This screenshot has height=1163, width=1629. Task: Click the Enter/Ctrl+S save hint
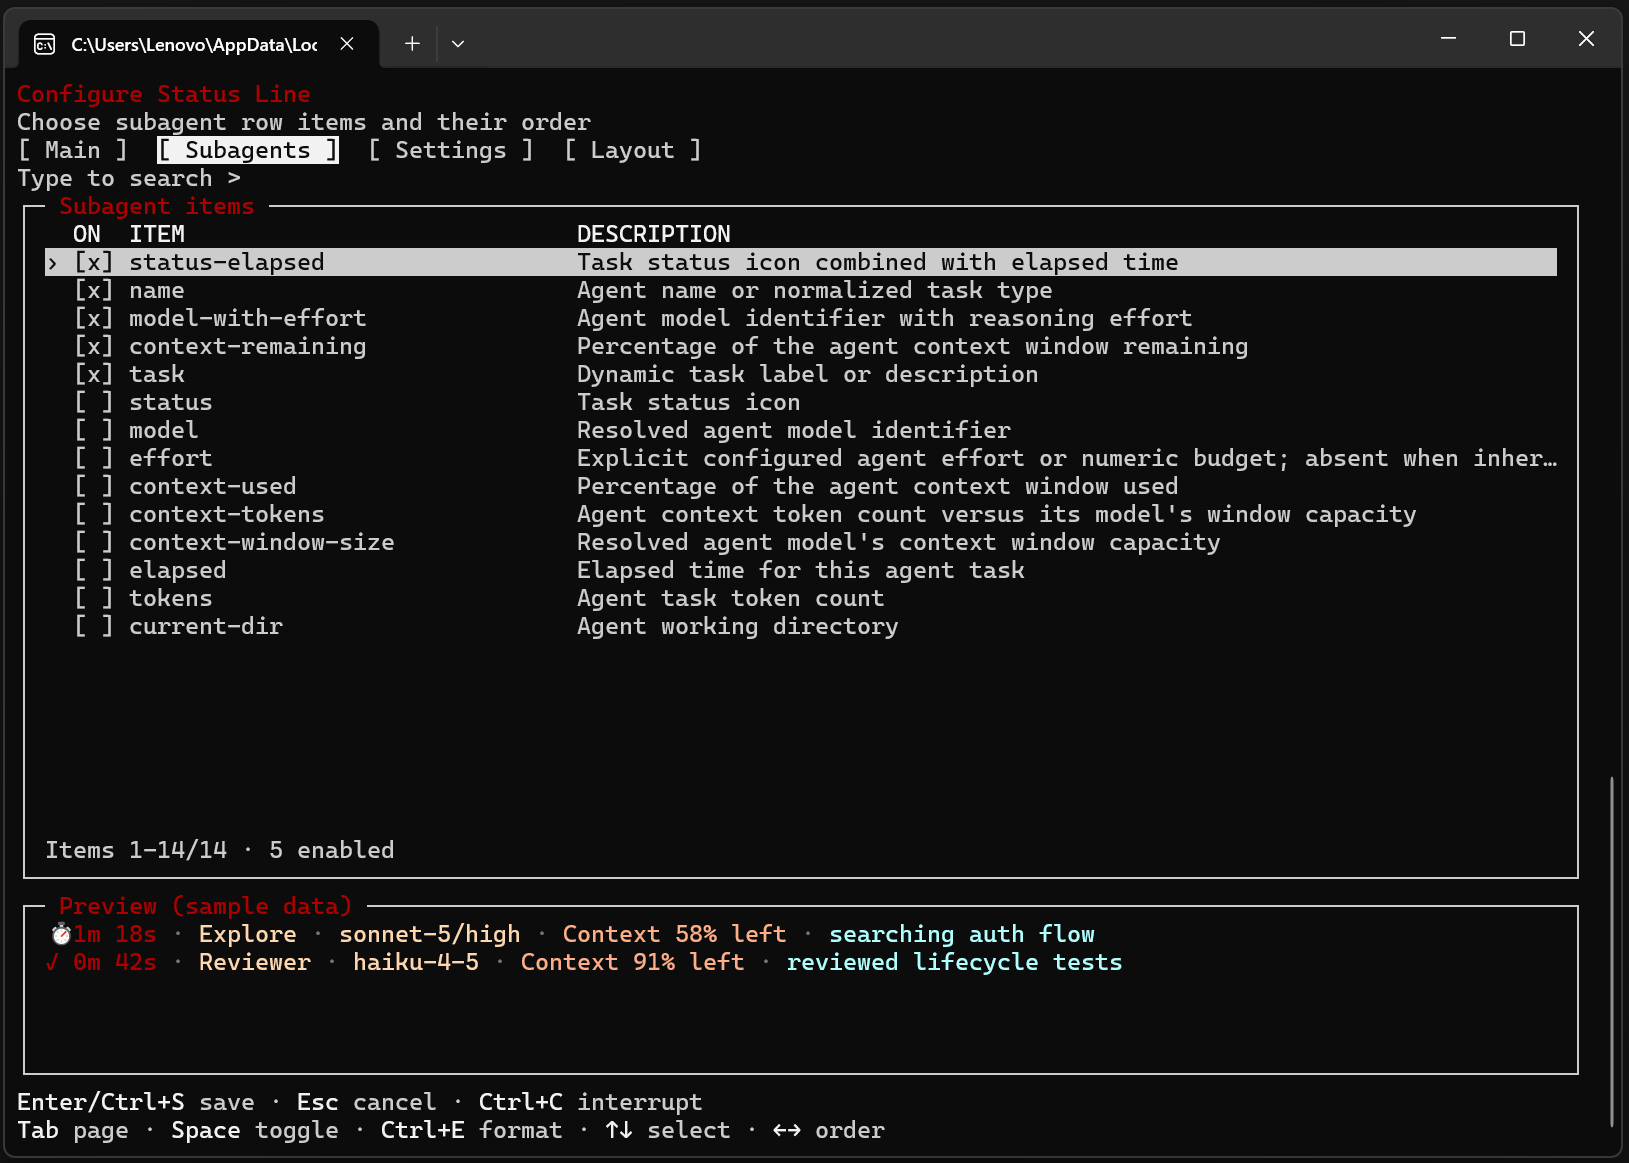(x=136, y=1102)
